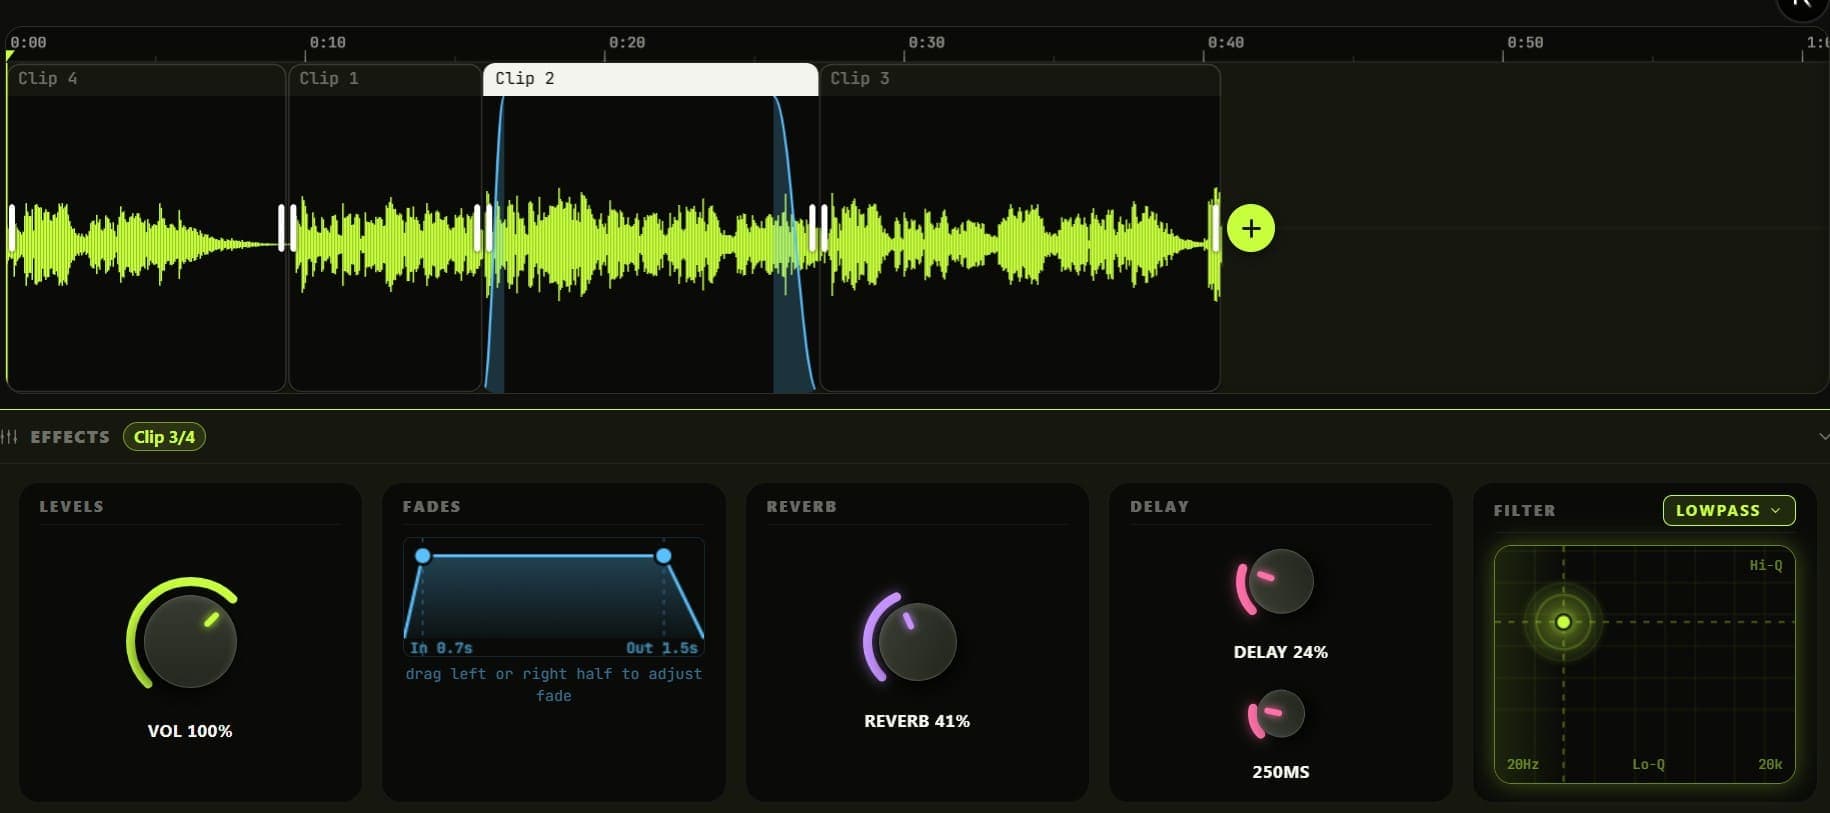This screenshot has width=1830, height=813.
Task: Click the 'drag left or right half' hint text
Action: tap(554, 685)
